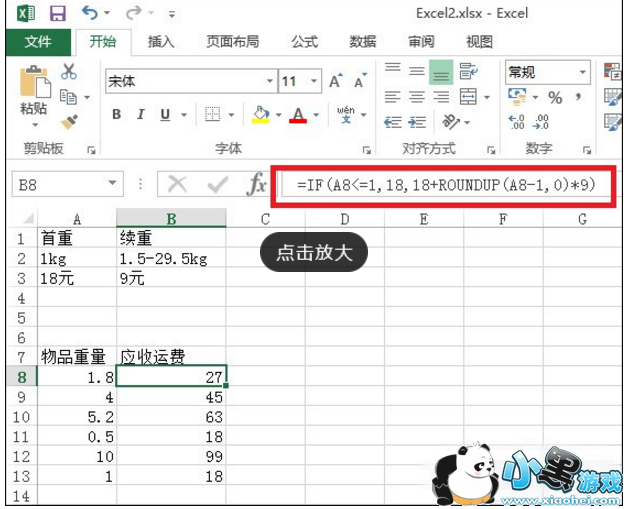
Task: Switch to the 开始 tab
Action: [x=102, y=42]
